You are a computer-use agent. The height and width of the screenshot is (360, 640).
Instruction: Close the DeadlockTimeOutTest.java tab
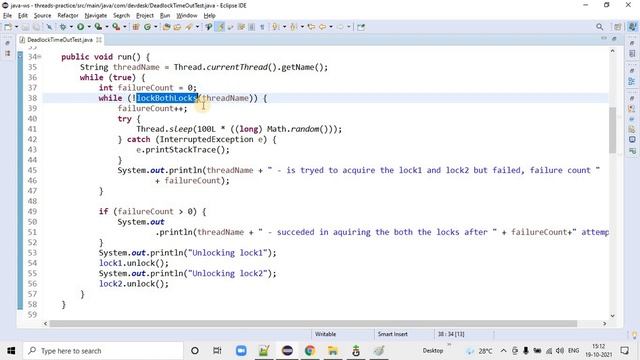[x=99, y=40]
